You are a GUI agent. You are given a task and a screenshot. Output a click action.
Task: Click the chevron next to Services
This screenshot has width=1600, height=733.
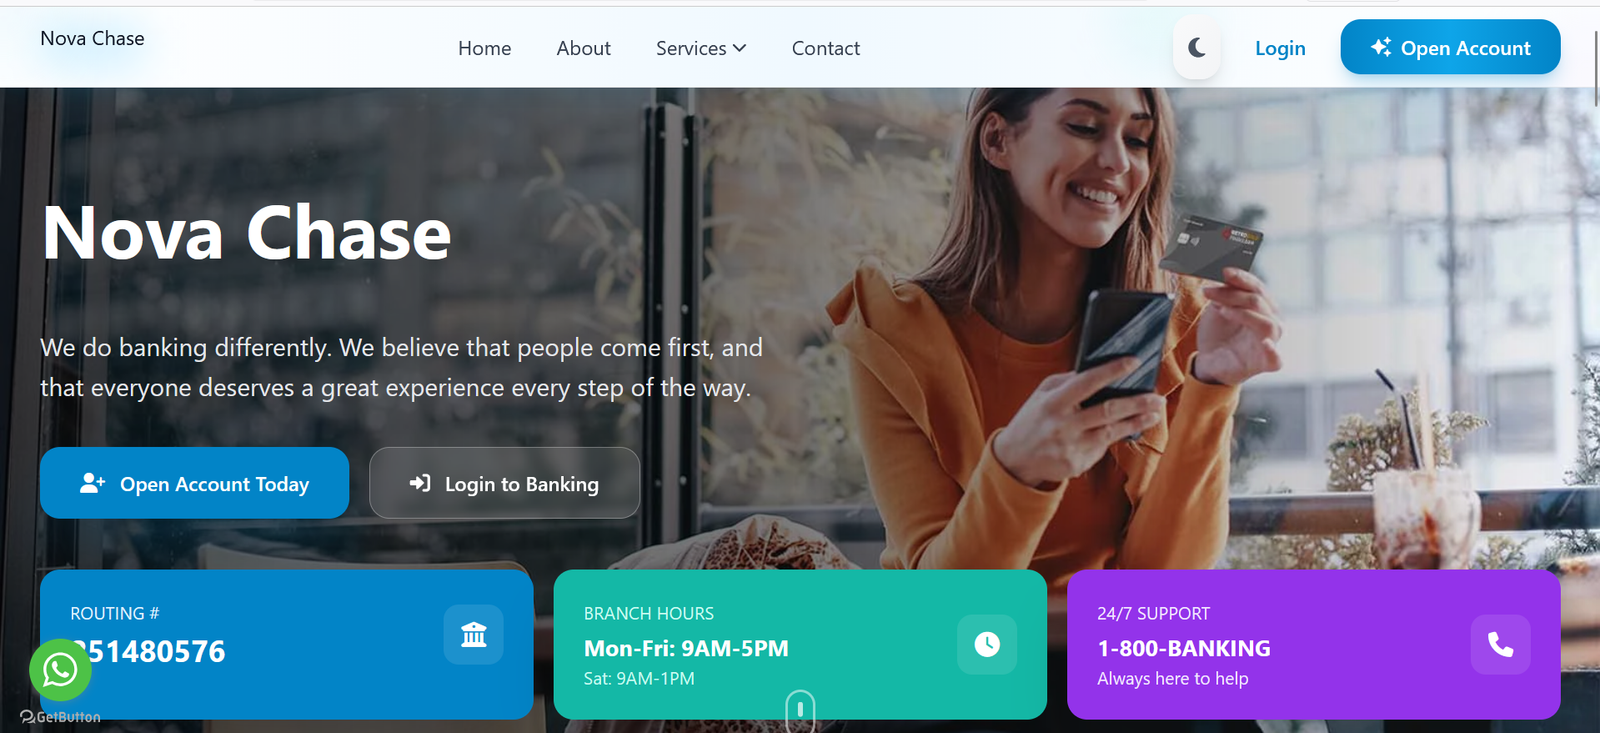click(740, 48)
